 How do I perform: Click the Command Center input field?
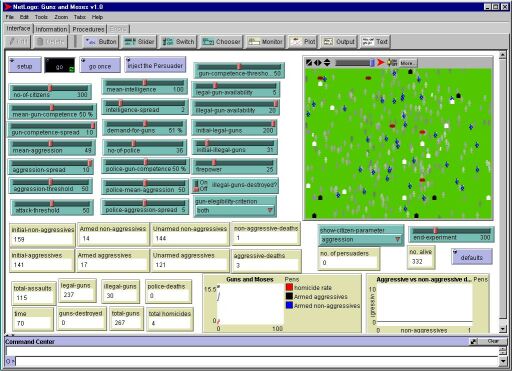pos(257,361)
